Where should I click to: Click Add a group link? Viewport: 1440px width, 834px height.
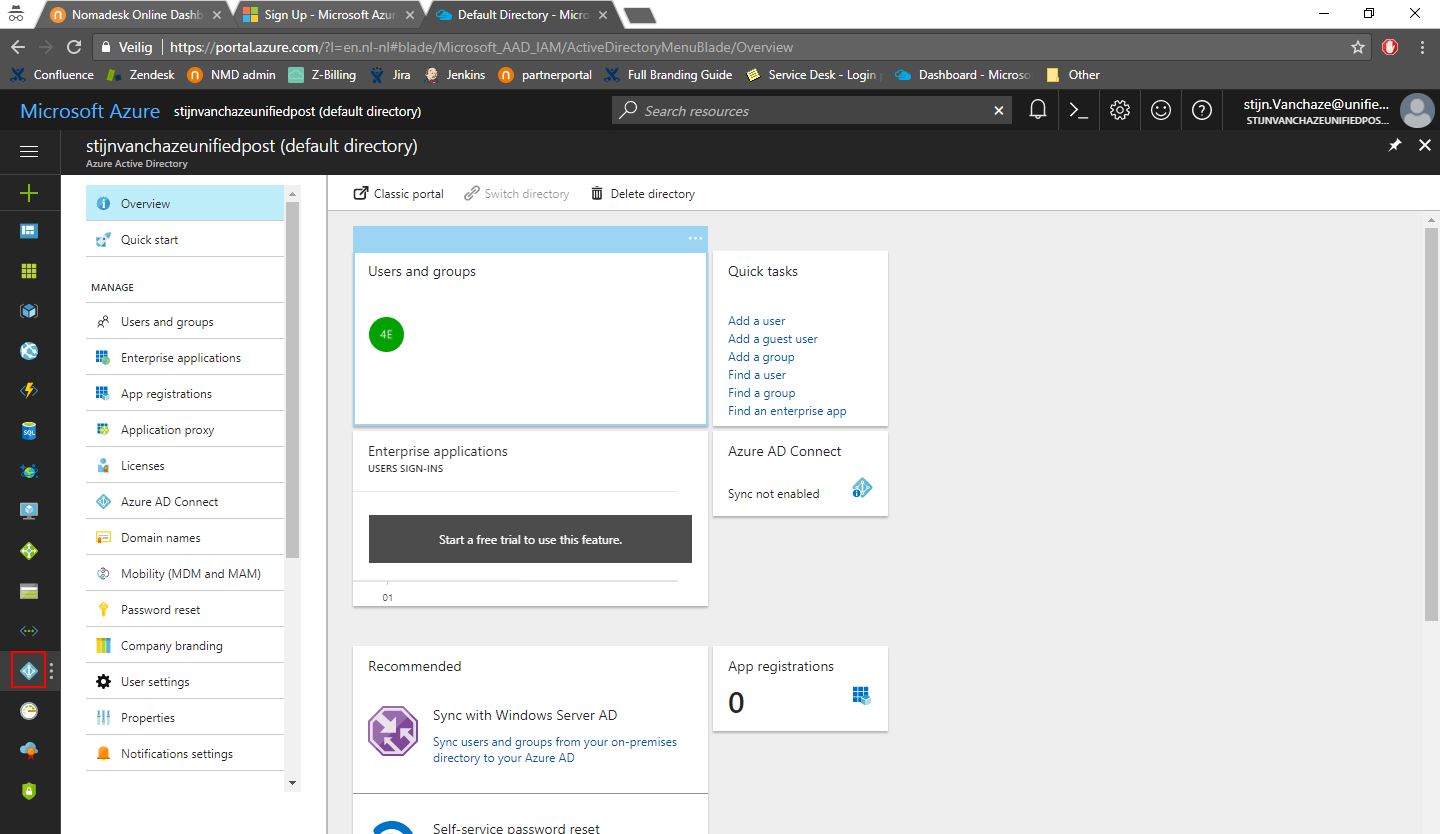pos(761,357)
